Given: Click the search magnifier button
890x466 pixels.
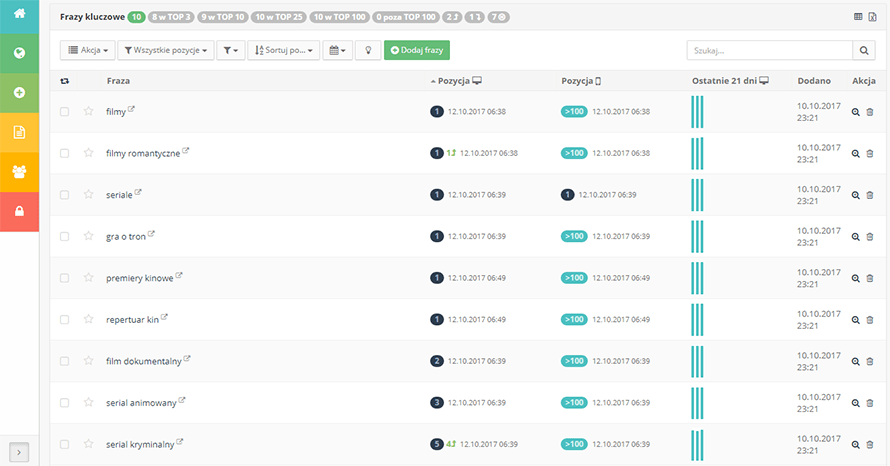Looking at the screenshot, I should (x=864, y=51).
